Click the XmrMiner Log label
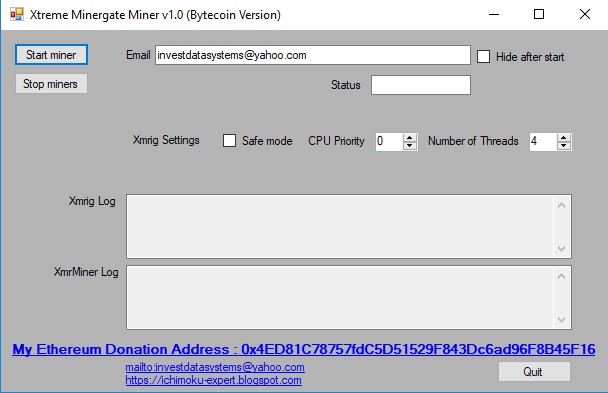This screenshot has height=393, width=608. coord(86,272)
